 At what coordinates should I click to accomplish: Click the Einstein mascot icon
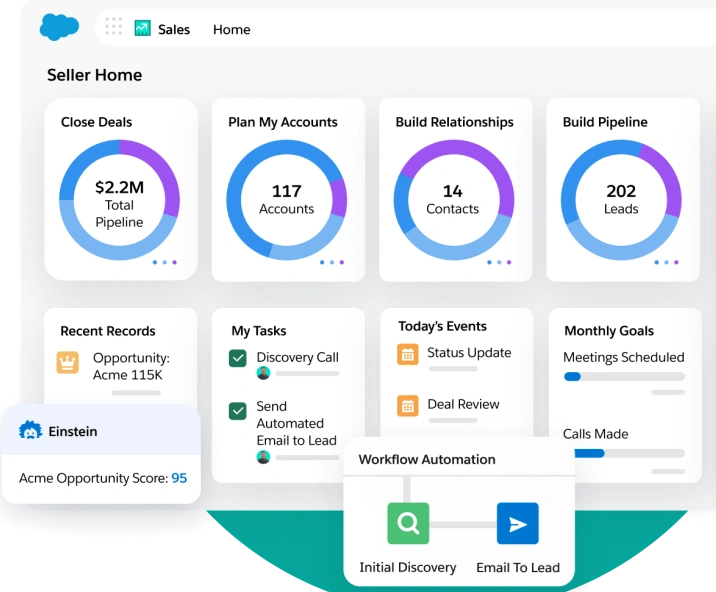click(x=31, y=431)
